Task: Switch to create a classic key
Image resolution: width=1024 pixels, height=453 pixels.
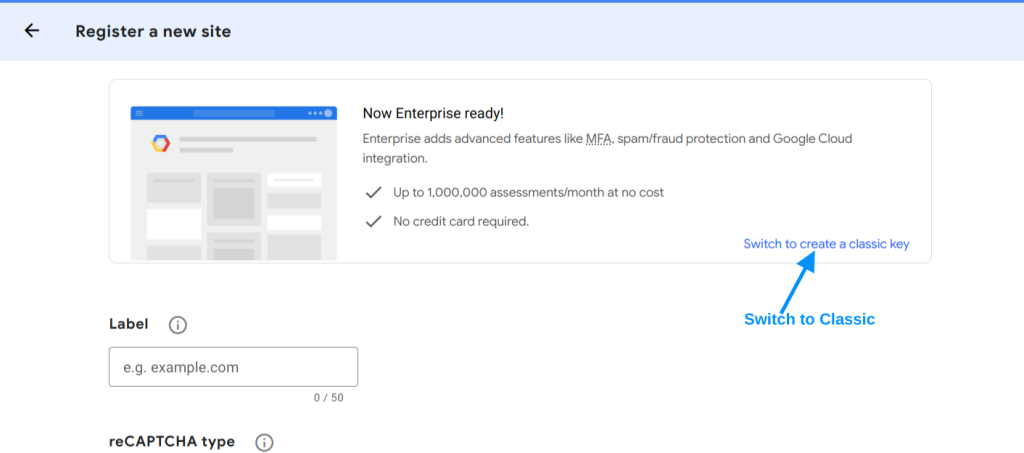Action: coord(826,243)
